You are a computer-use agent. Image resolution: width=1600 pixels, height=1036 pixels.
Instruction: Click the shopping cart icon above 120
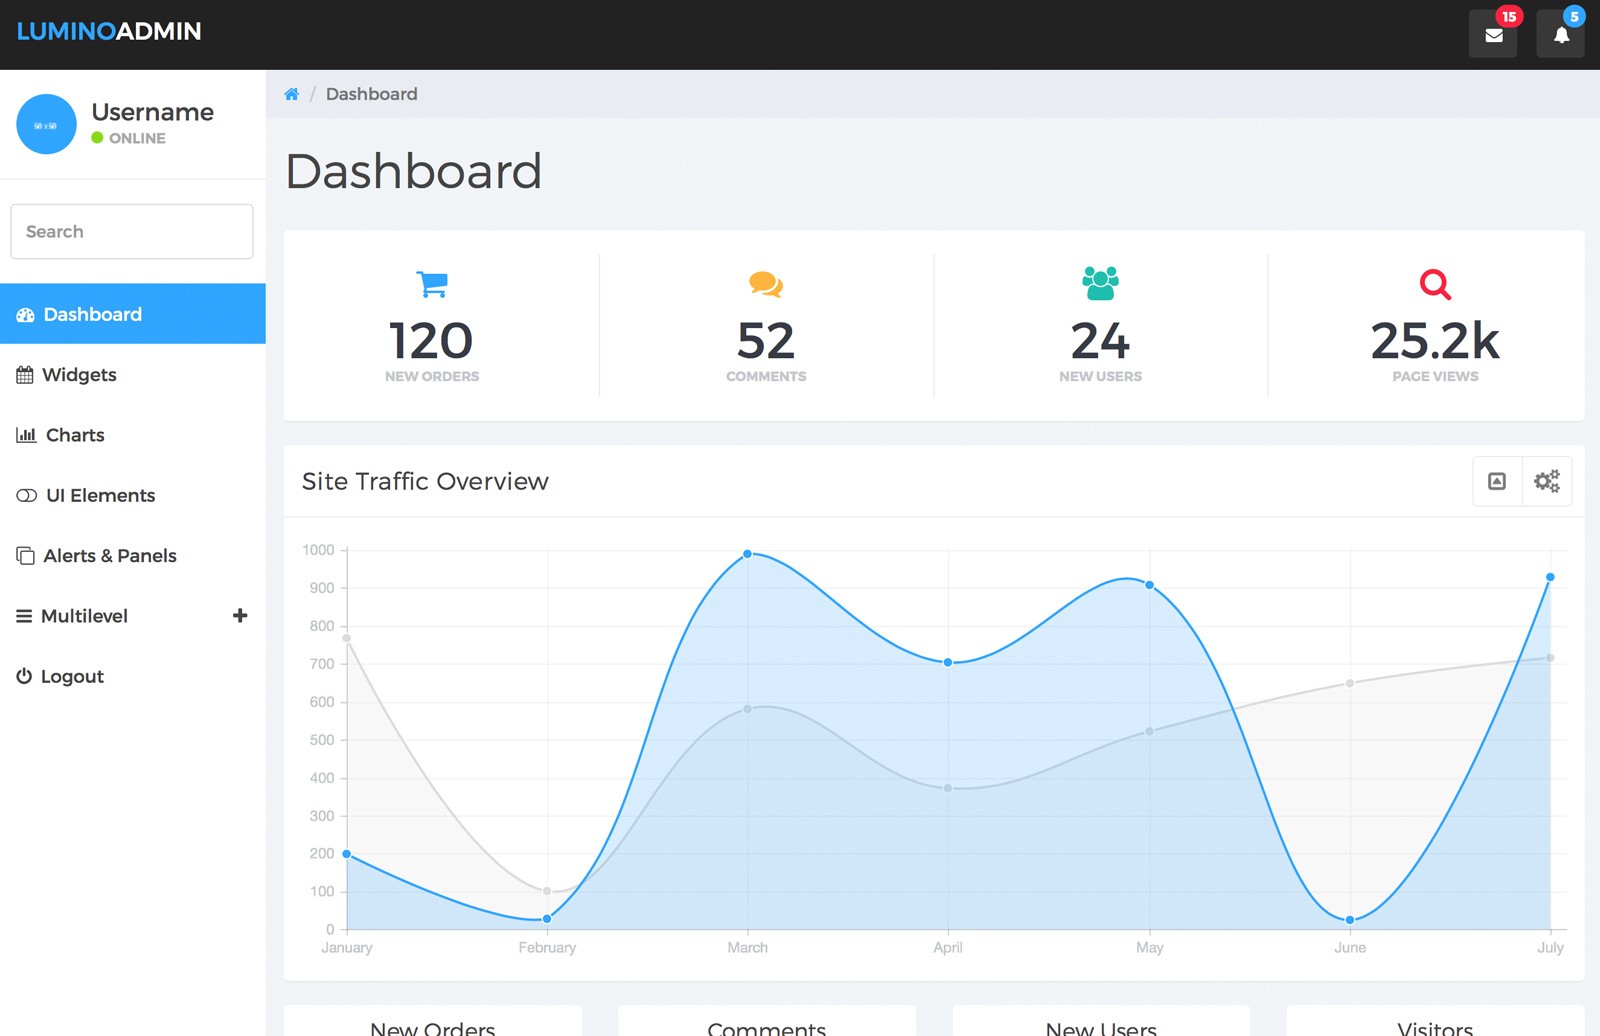432,284
